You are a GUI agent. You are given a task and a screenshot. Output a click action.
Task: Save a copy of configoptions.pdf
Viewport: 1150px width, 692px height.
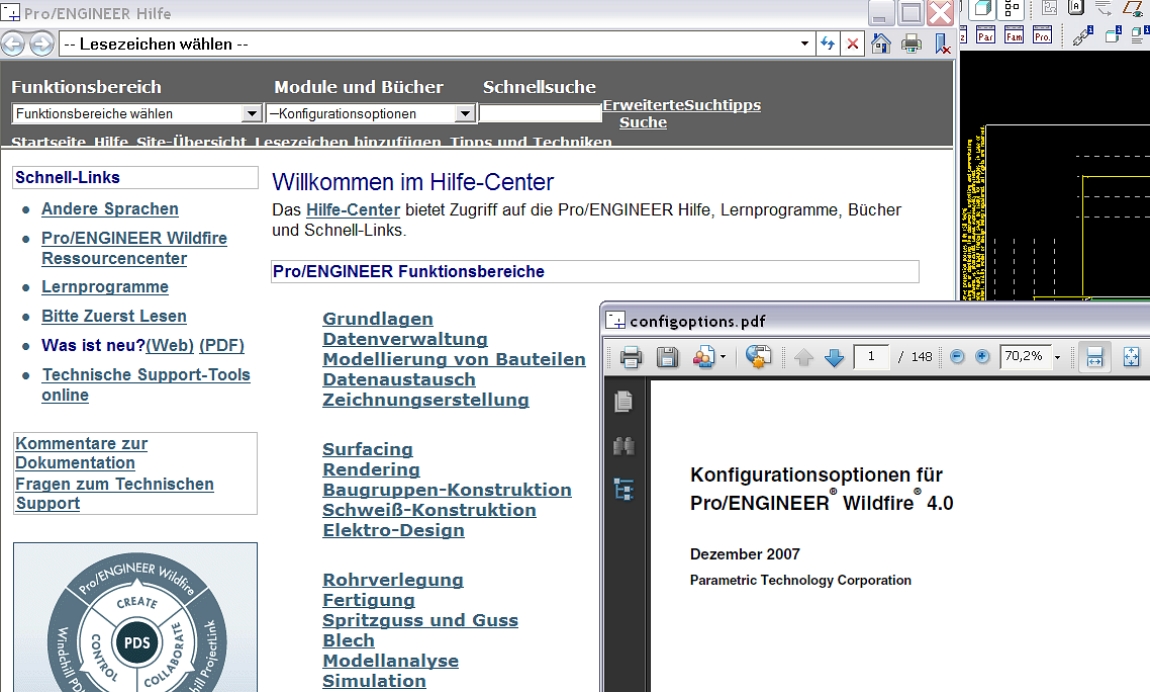(x=667, y=357)
